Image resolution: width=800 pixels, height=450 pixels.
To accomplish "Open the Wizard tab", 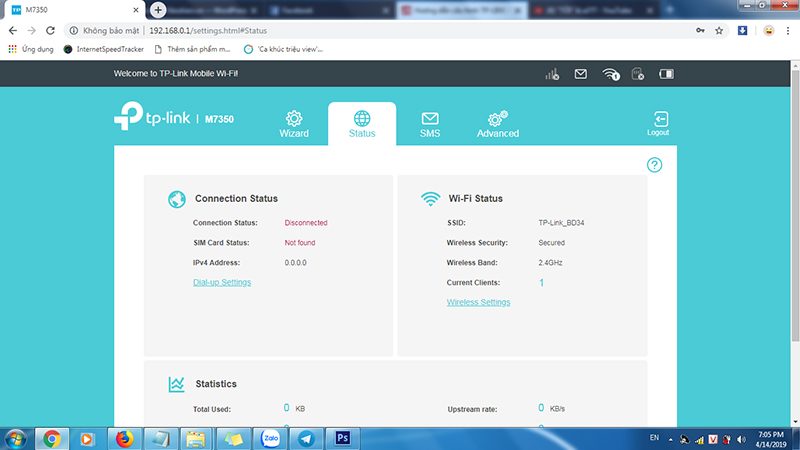I will pyautogui.click(x=294, y=124).
